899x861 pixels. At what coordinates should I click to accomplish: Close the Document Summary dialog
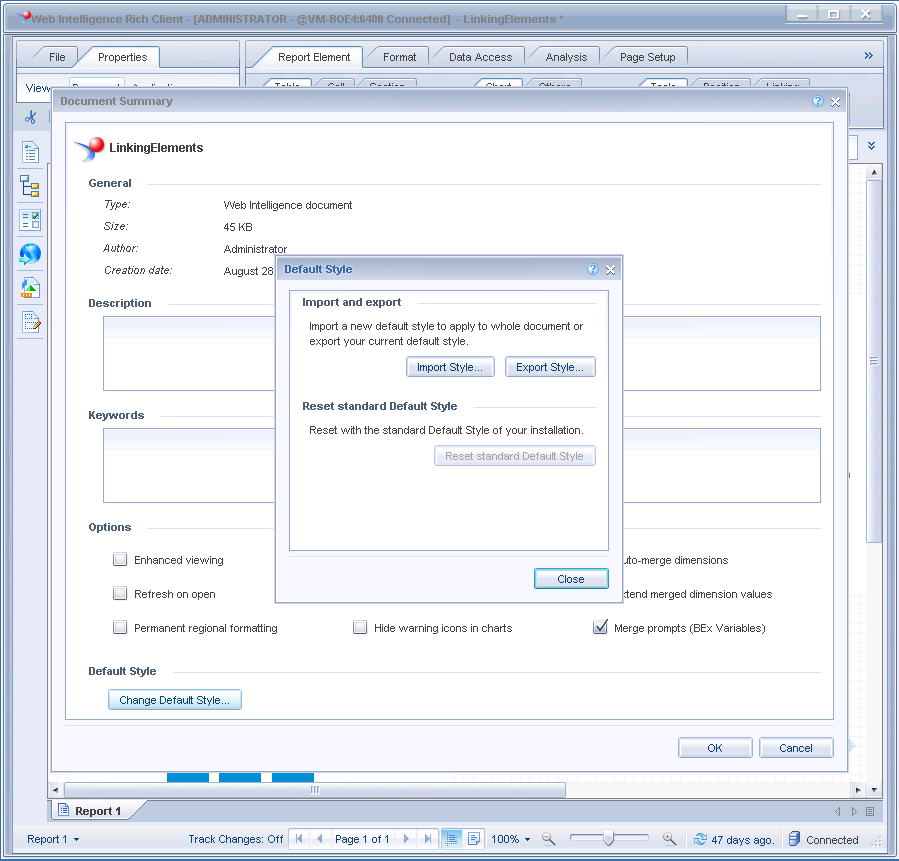click(x=835, y=102)
